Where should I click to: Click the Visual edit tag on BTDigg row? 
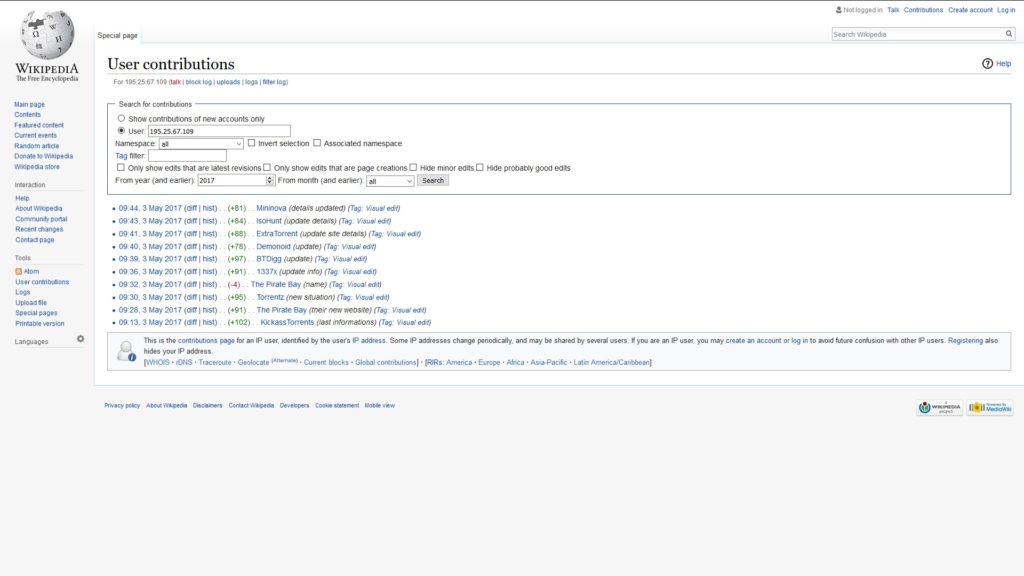click(x=350, y=259)
